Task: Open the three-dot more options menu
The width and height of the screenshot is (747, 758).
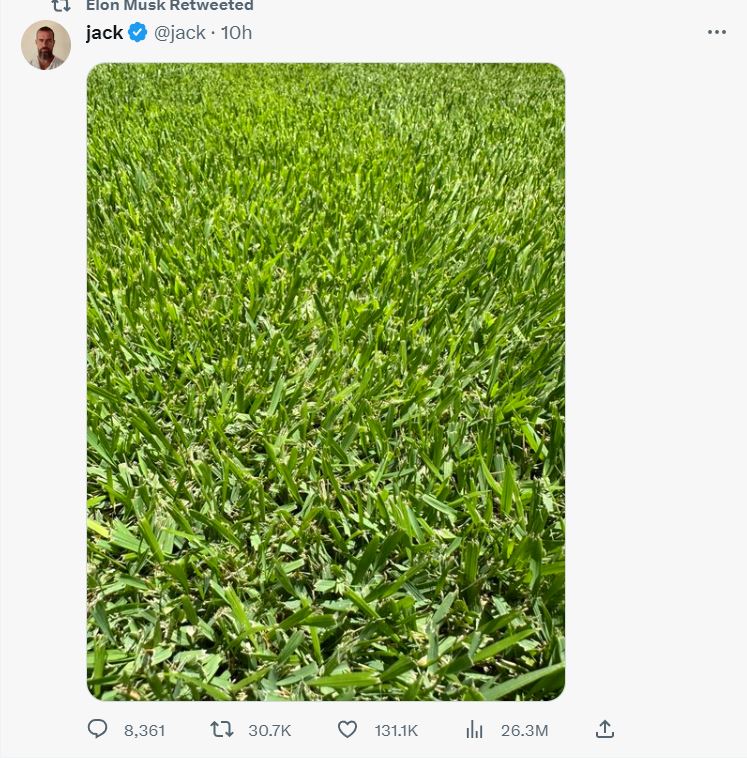Action: (717, 32)
